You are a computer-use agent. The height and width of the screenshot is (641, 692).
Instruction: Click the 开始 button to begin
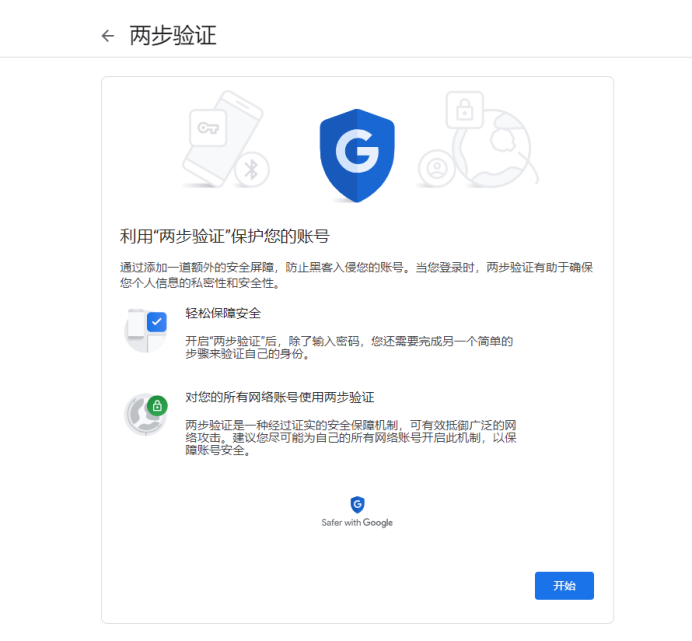[564, 585]
